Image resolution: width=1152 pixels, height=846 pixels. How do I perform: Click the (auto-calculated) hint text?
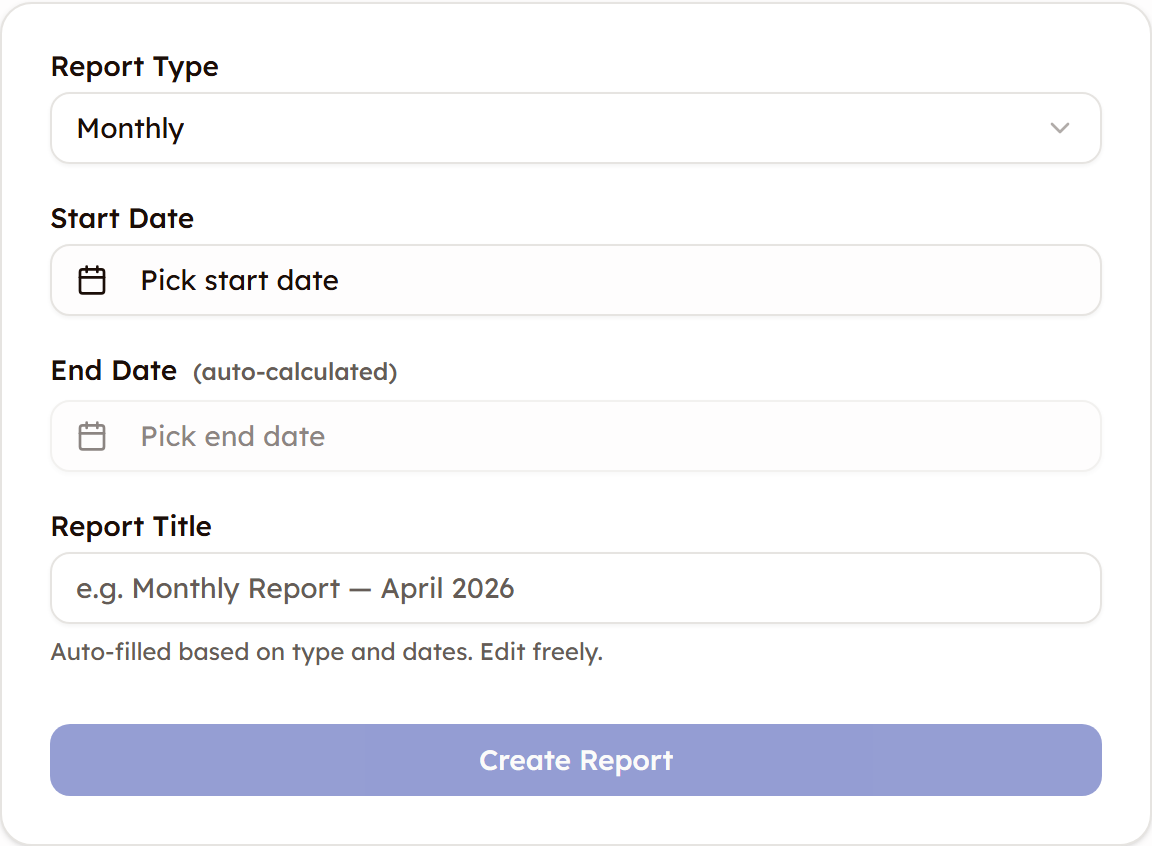point(295,372)
